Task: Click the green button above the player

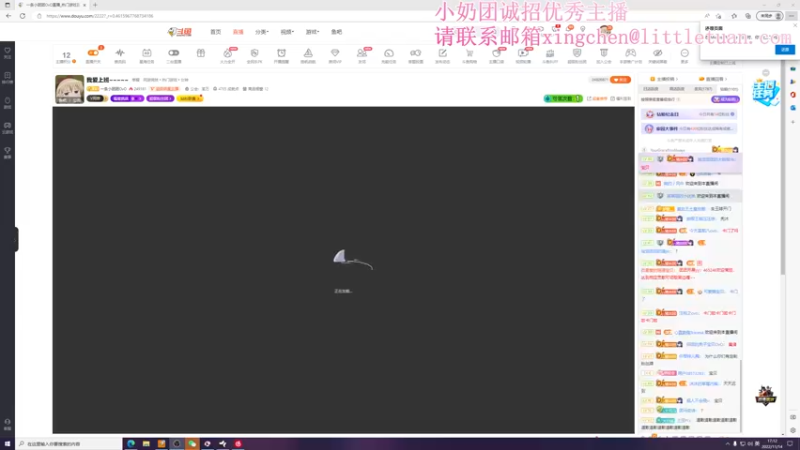Action: [x=563, y=98]
